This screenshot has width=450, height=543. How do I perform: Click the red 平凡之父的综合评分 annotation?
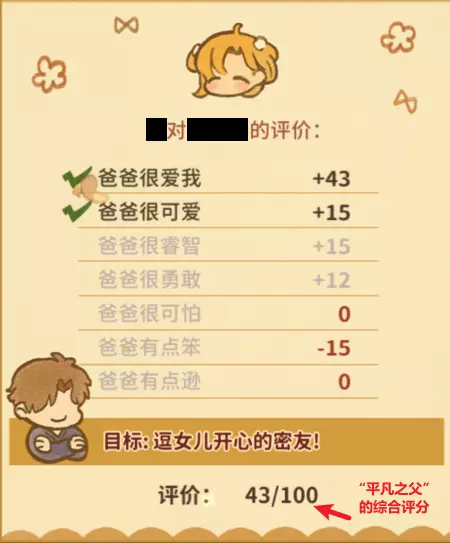click(x=394, y=499)
